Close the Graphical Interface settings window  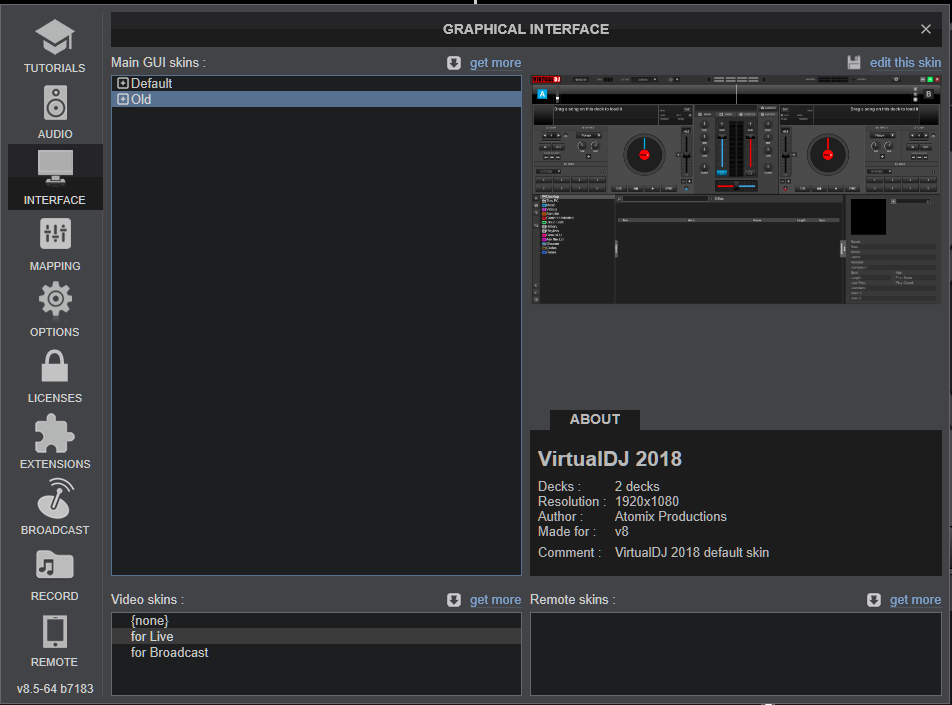(x=925, y=29)
